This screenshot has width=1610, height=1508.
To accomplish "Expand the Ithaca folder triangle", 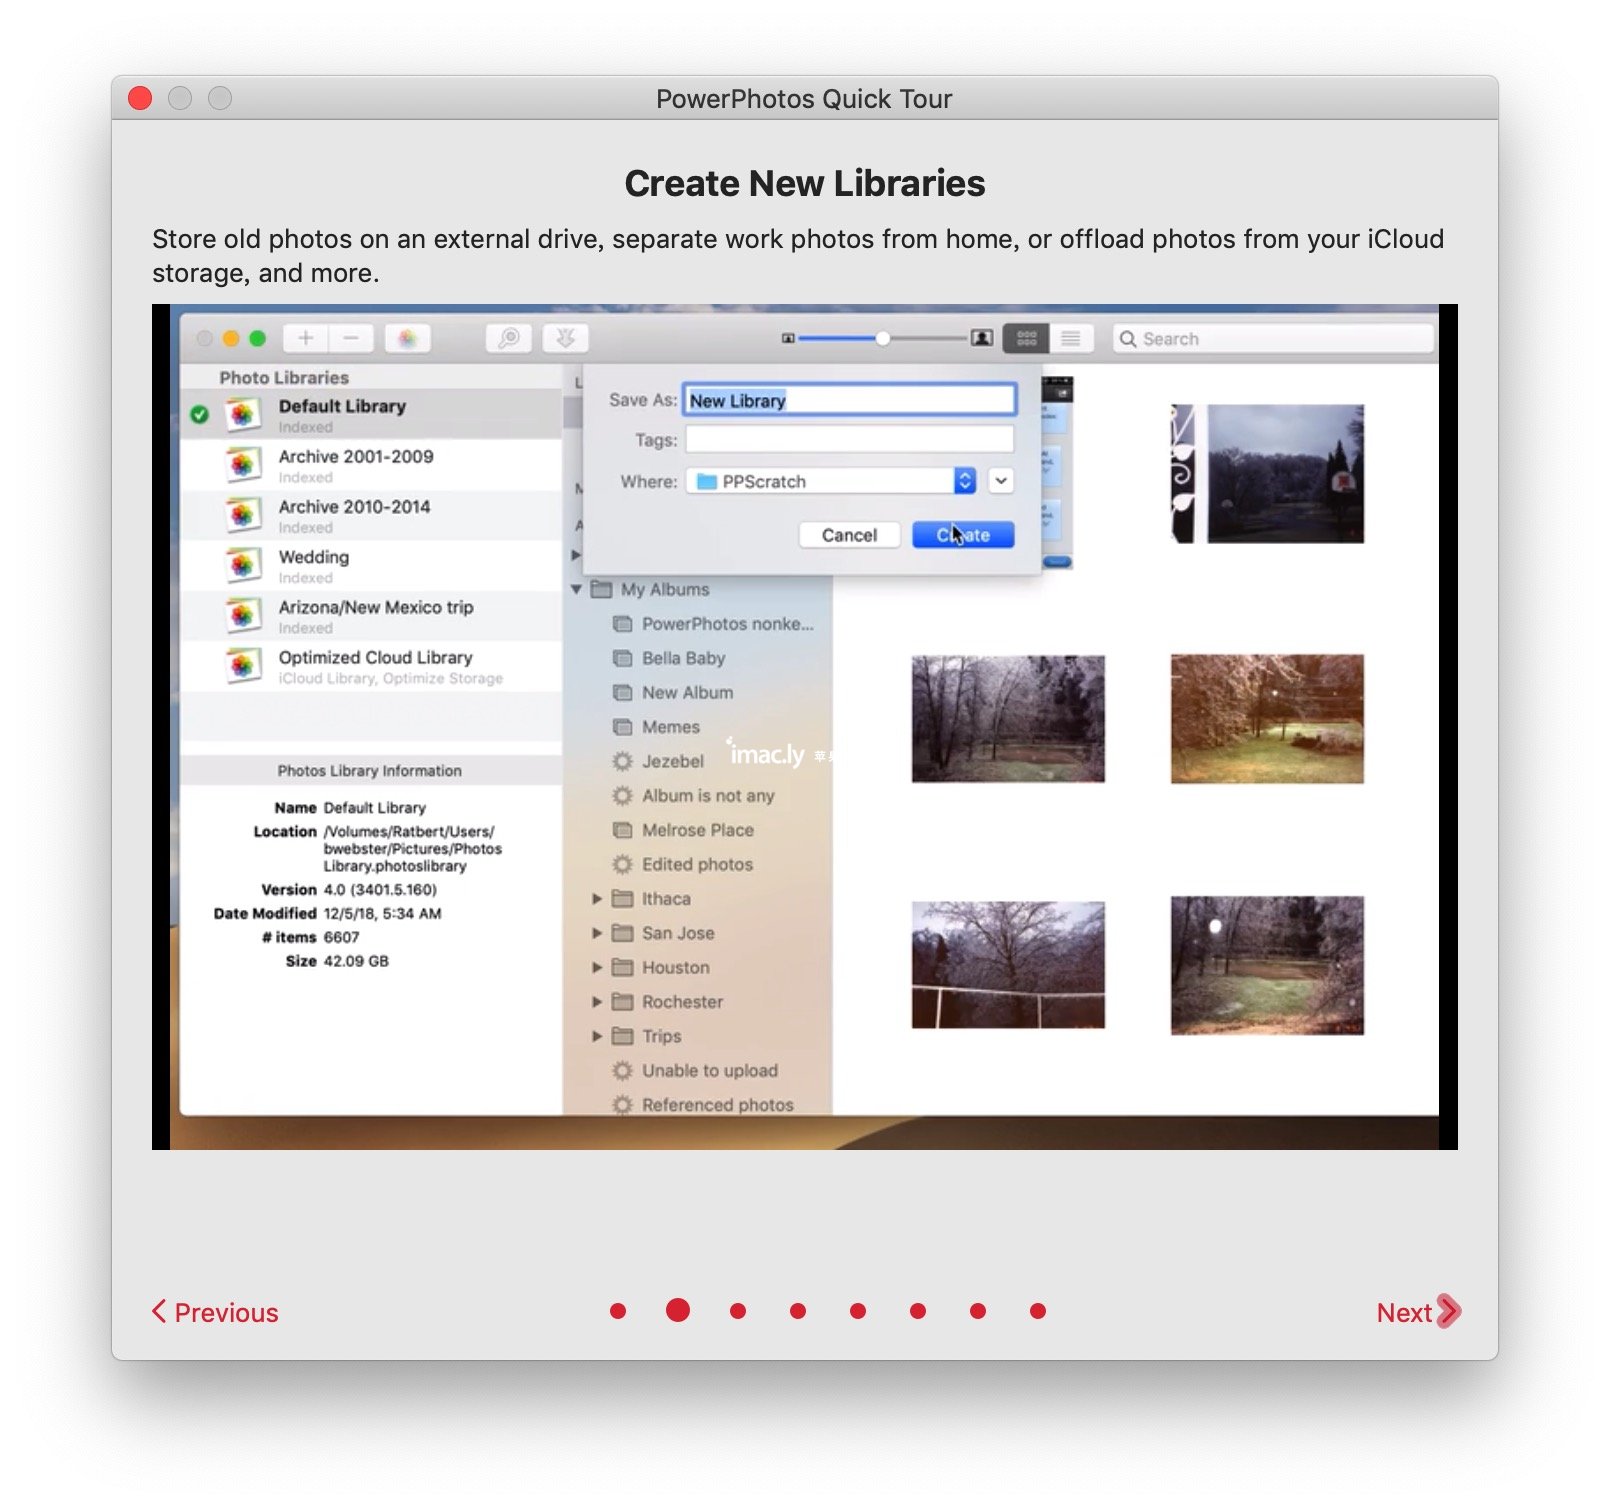I will [597, 899].
